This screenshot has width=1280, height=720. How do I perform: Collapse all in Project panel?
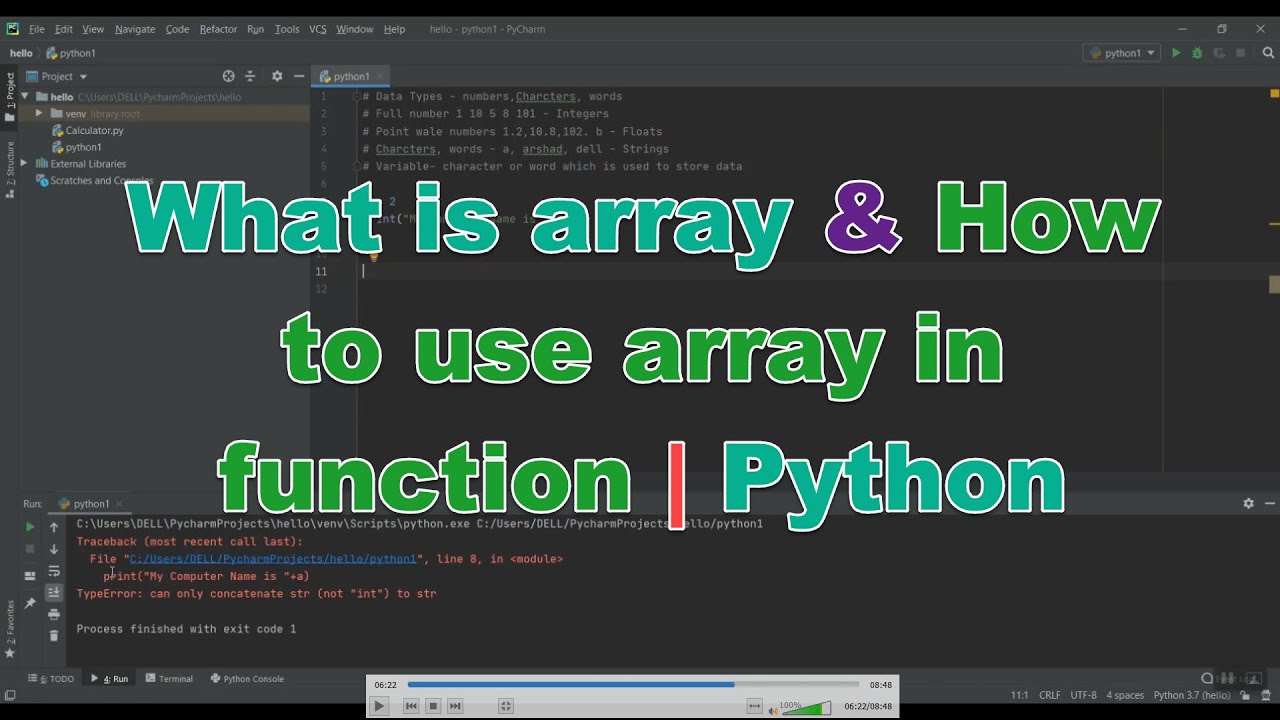click(x=250, y=76)
